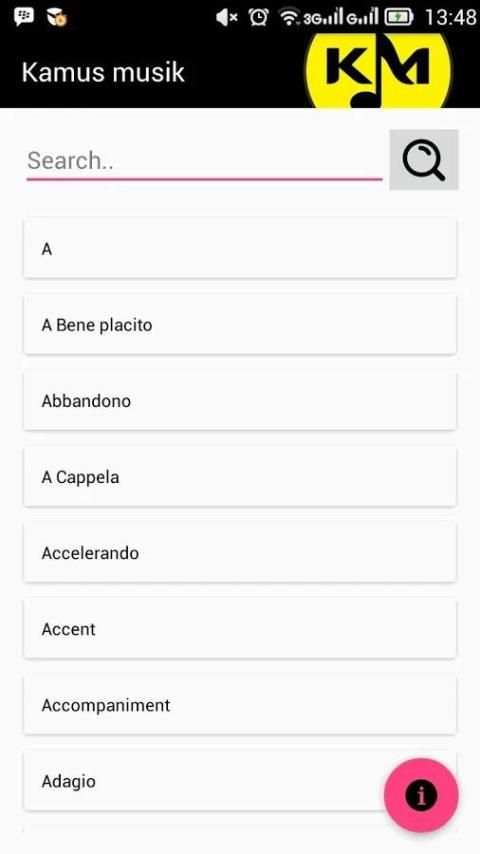Tap the BBM notification icon in the status bar
This screenshot has width=480, height=854.
tap(23, 17)
